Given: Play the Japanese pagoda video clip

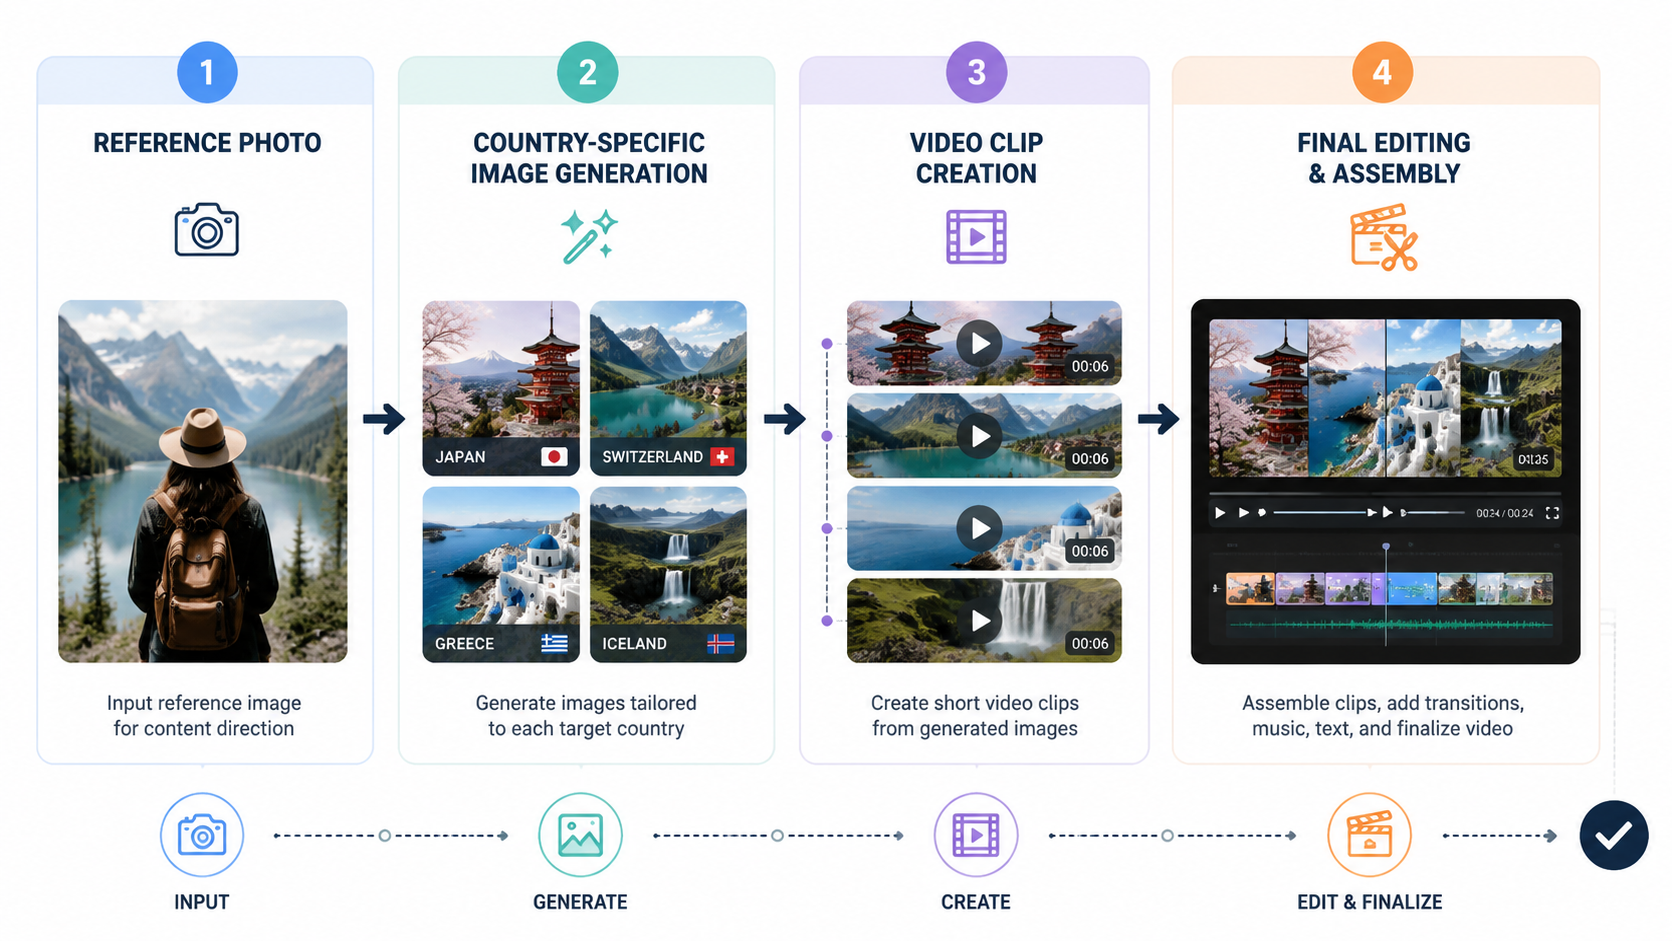Looking at the screenshot, I should (x=980, y=343).
